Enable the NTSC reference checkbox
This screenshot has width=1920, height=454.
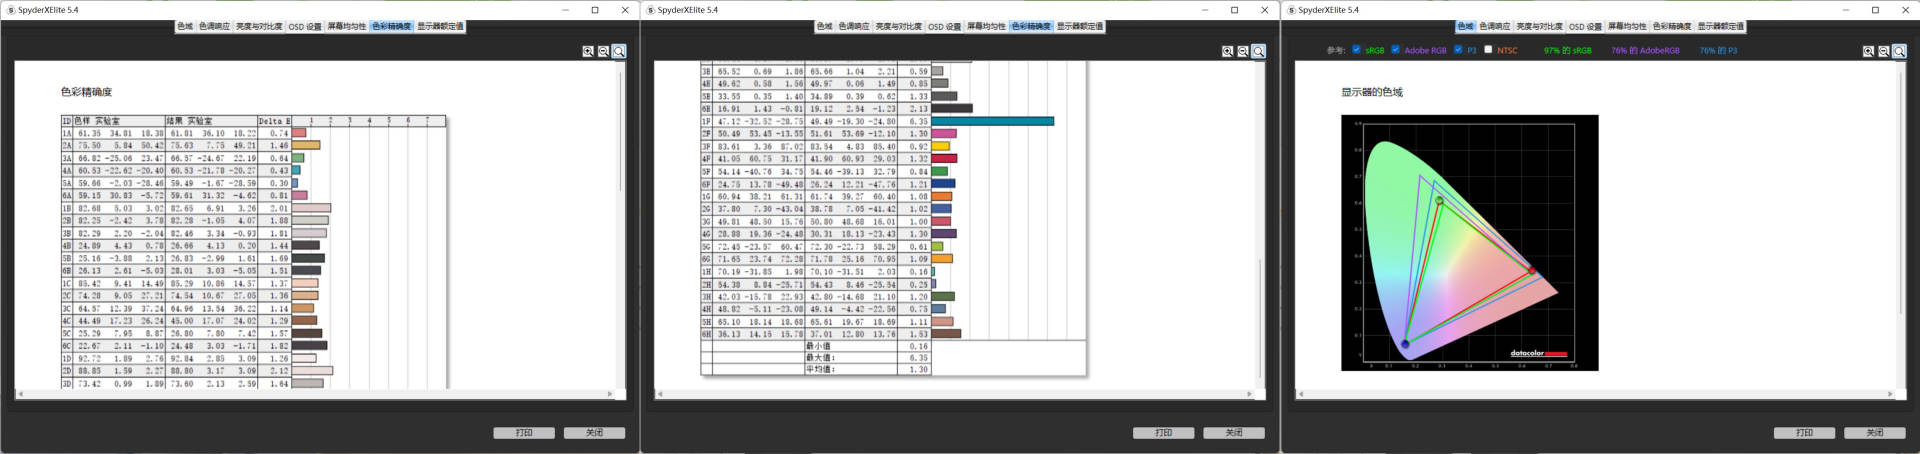(x=1488, y=49)
